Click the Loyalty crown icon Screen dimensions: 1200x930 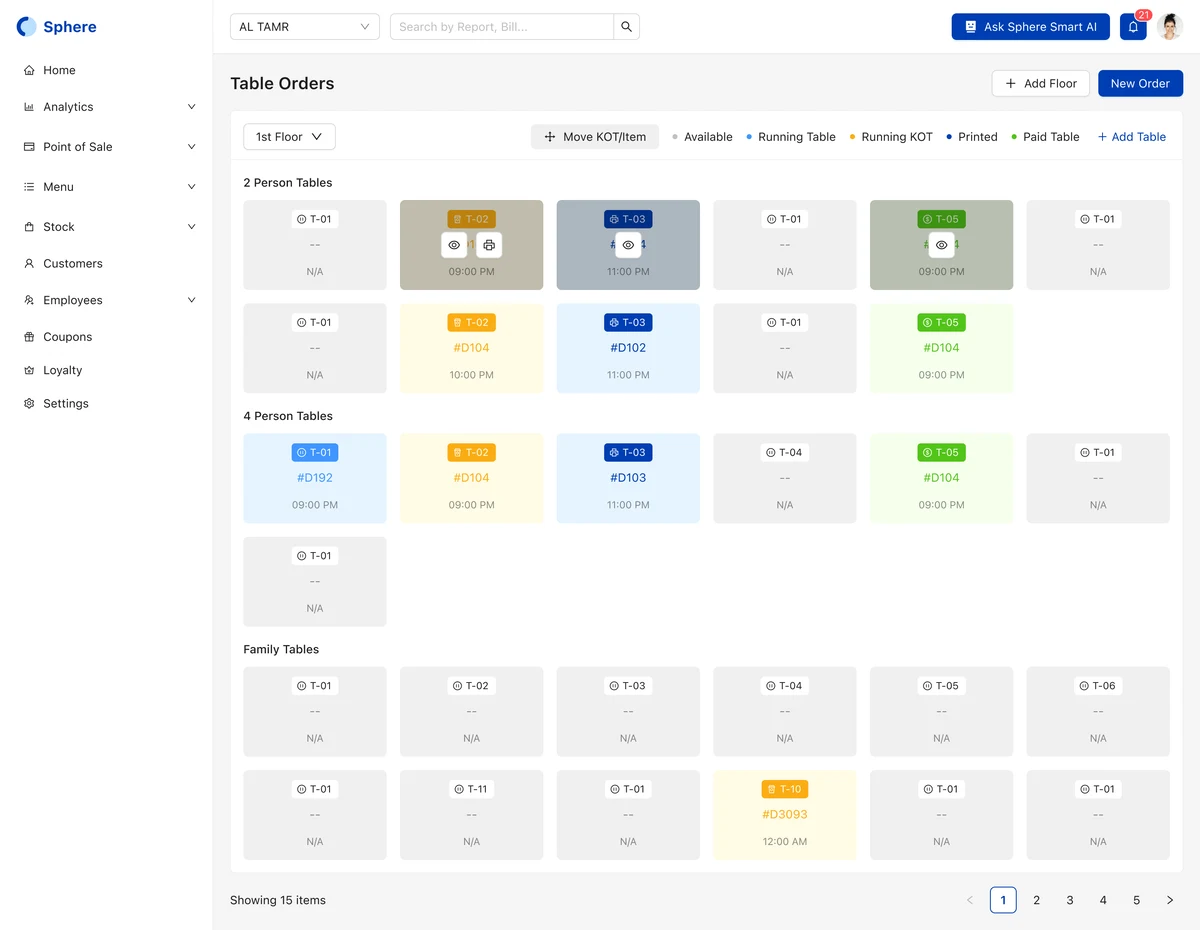pyautogui.click(x=29, y=370)
